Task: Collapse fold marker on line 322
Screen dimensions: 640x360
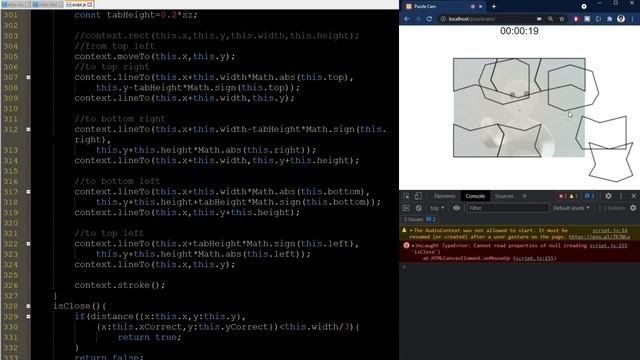Action: 28,244
